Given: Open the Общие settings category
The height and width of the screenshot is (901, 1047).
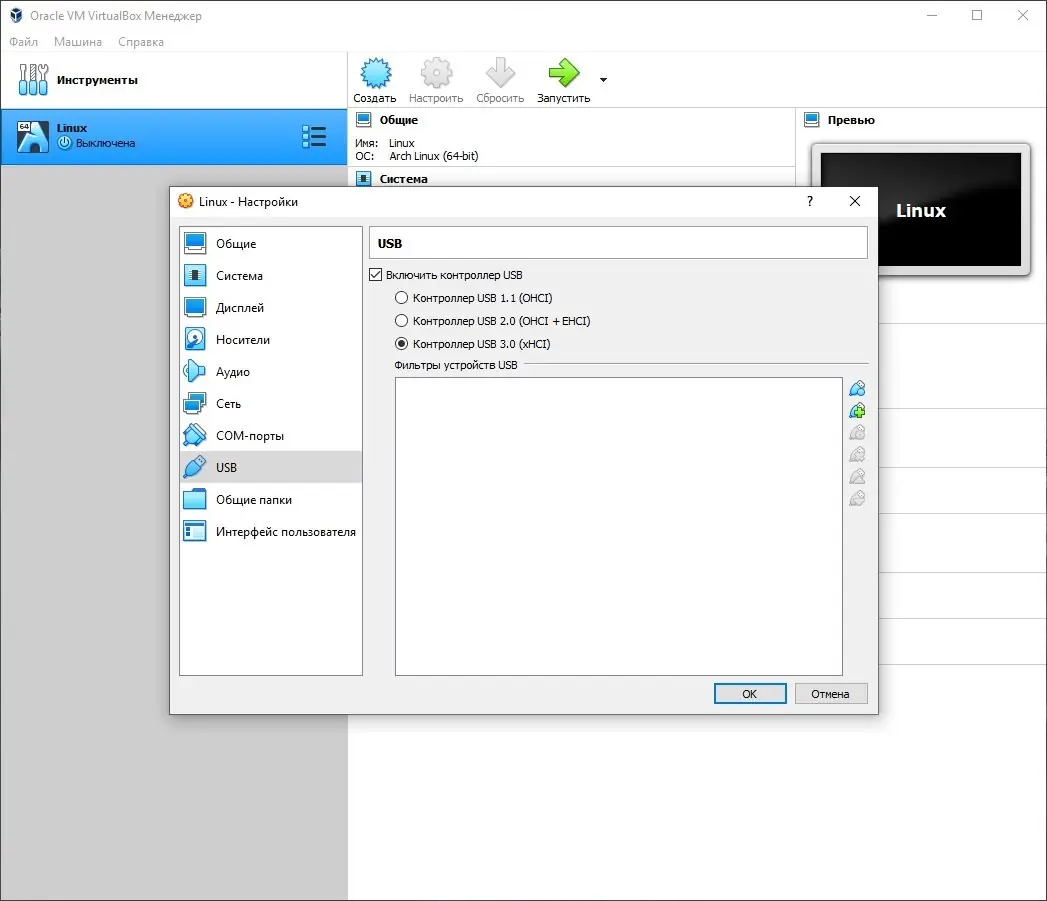Looking at the screenshot, I should [x=271, y=244].
